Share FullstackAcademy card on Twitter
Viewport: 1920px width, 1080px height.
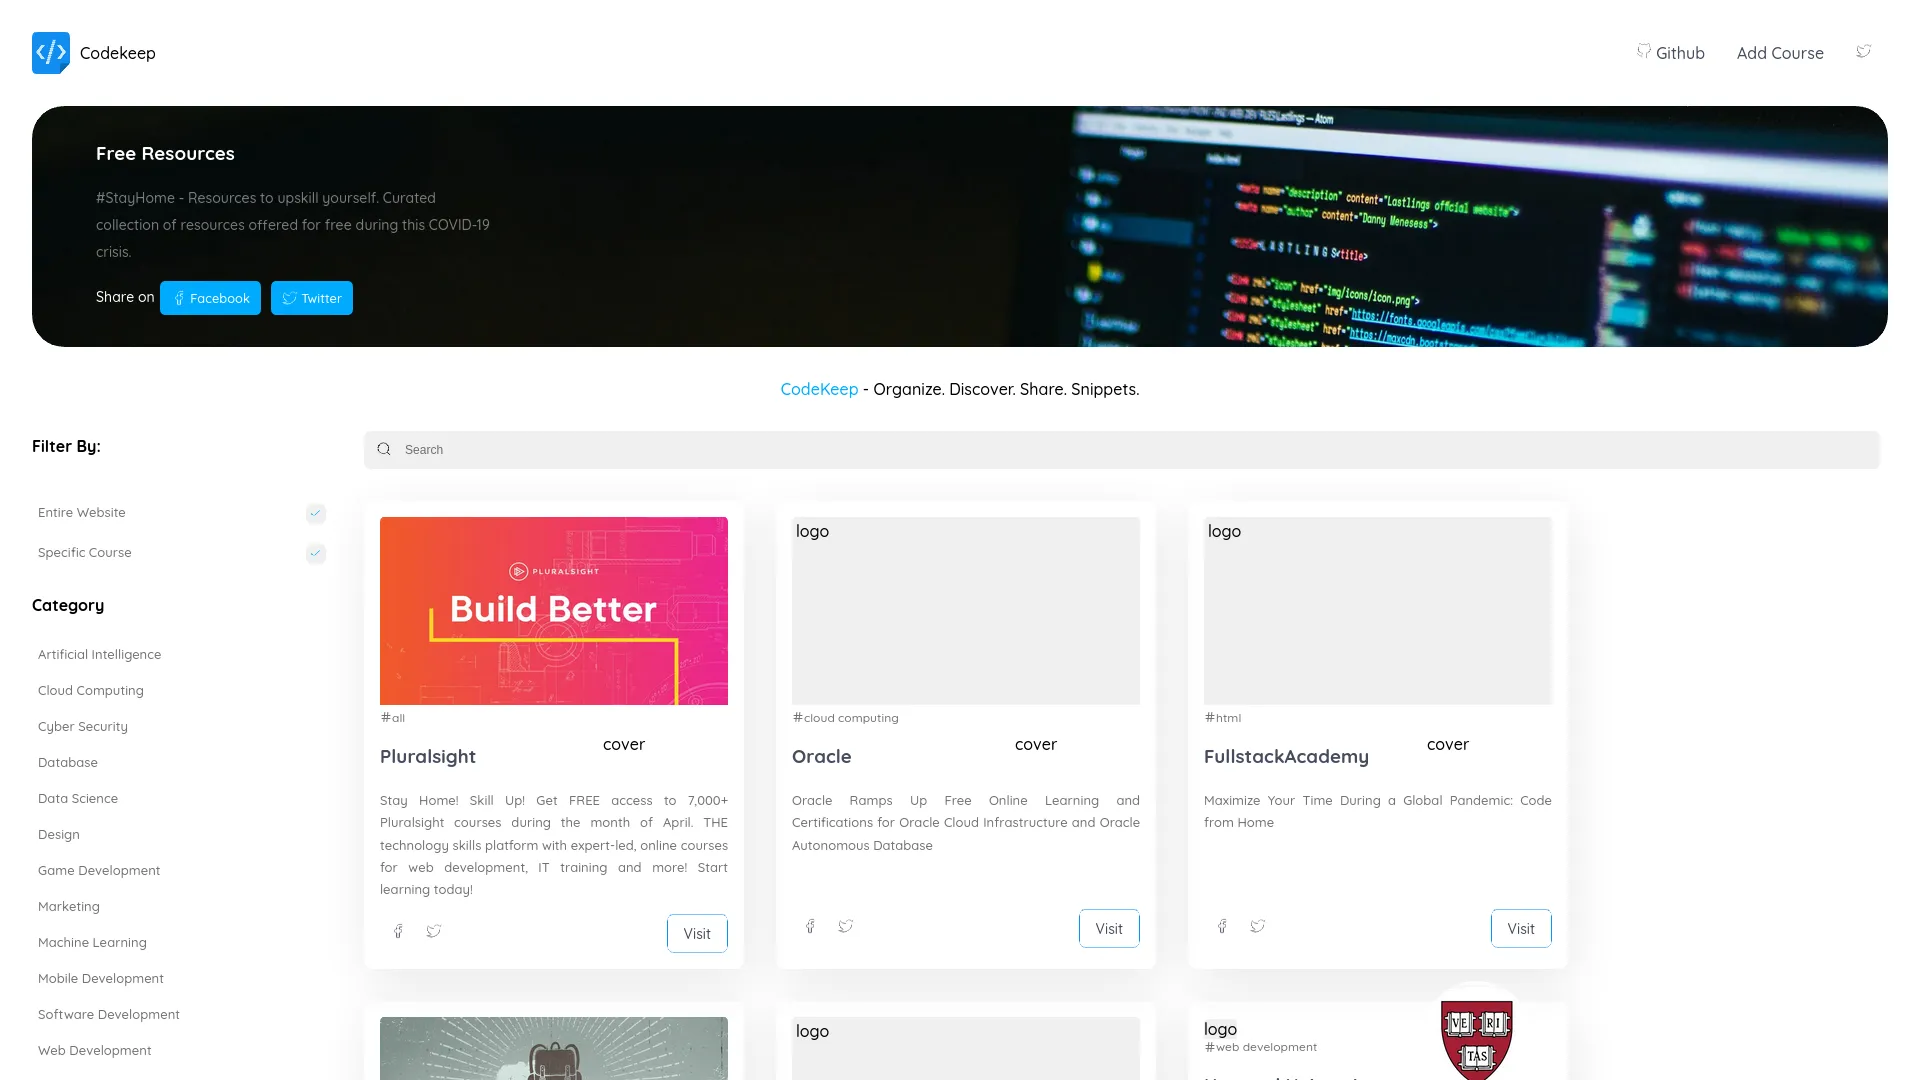click(1258, 926)
